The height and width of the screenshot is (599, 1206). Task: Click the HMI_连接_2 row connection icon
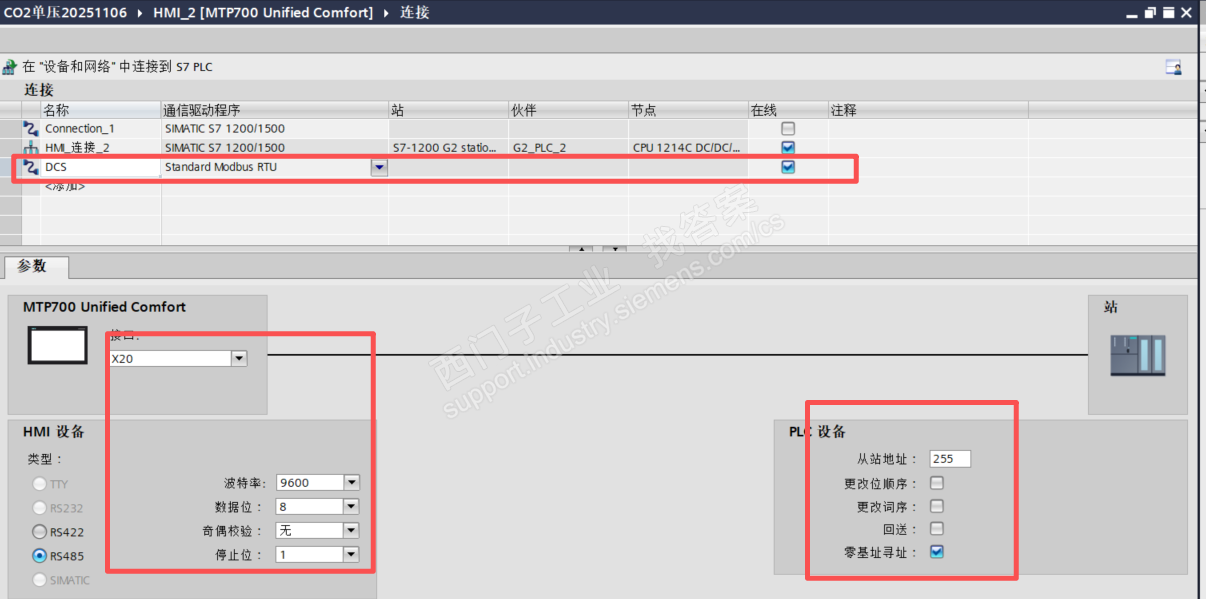pyautogui.click(x=30, y=147)
